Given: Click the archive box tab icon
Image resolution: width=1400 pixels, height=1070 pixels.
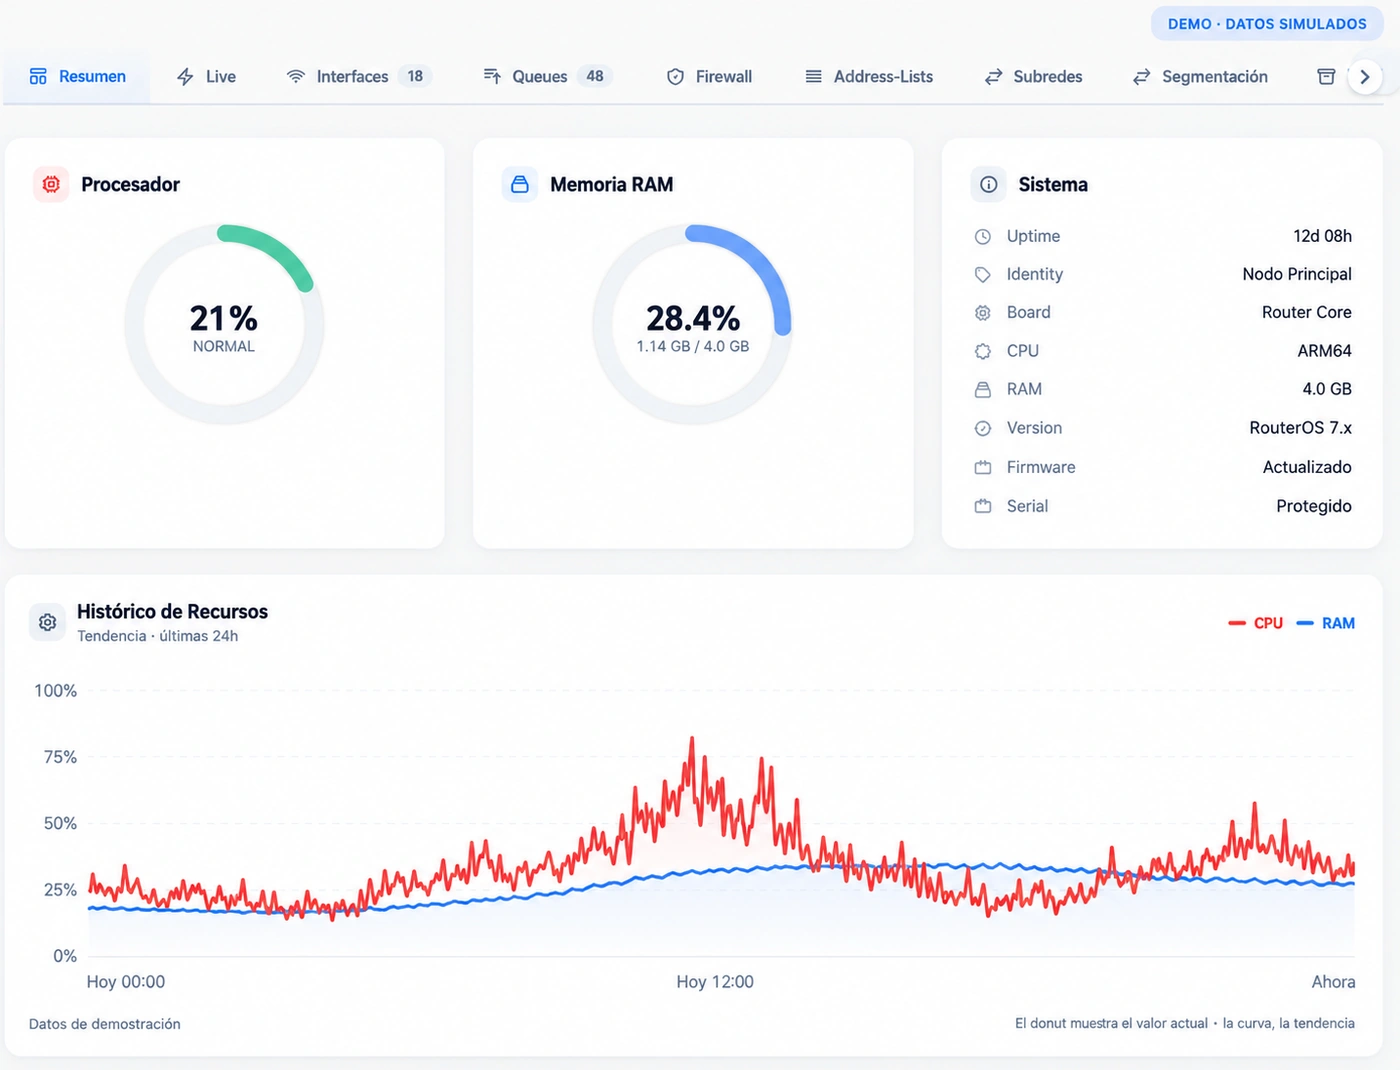Looking at the screenshot, I should coord(1326,77).
